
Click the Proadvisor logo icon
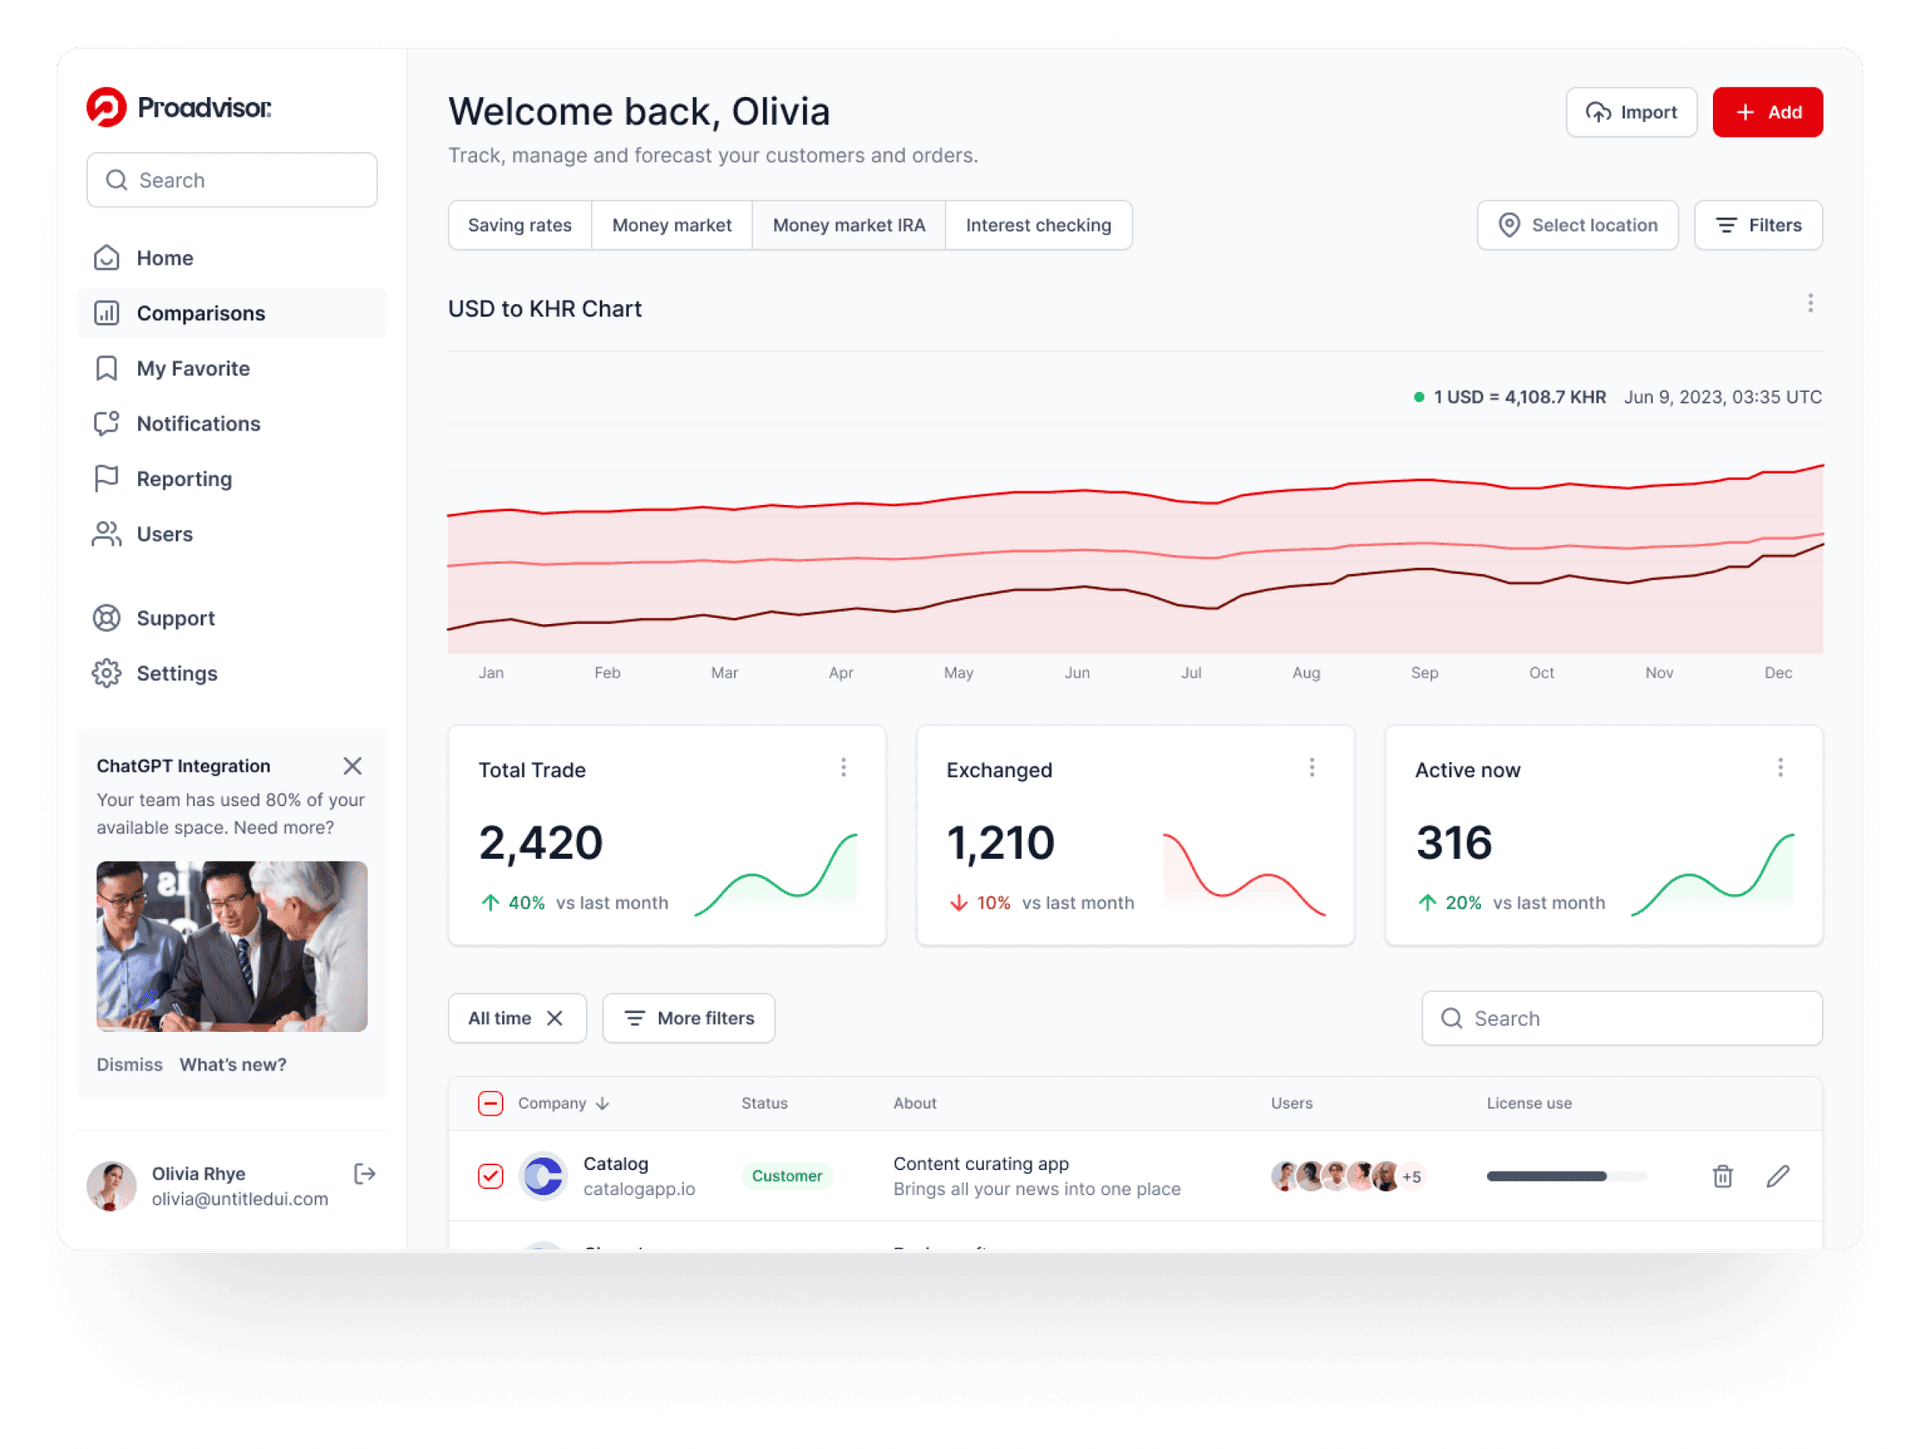coord(107,108)
